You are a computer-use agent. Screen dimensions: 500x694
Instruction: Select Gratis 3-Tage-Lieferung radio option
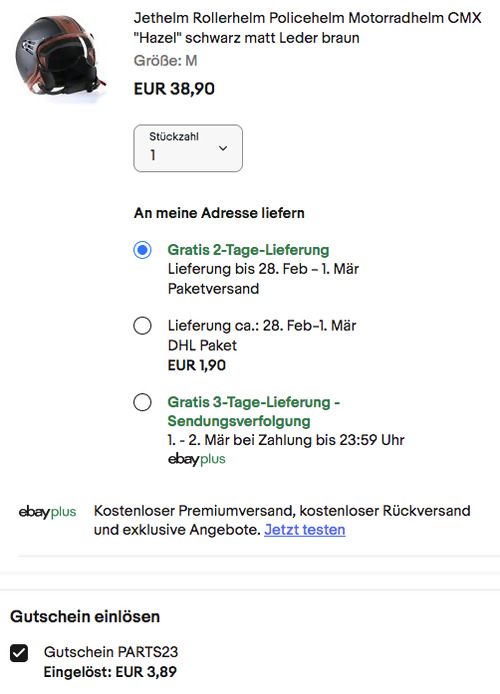tap(142, 402)
